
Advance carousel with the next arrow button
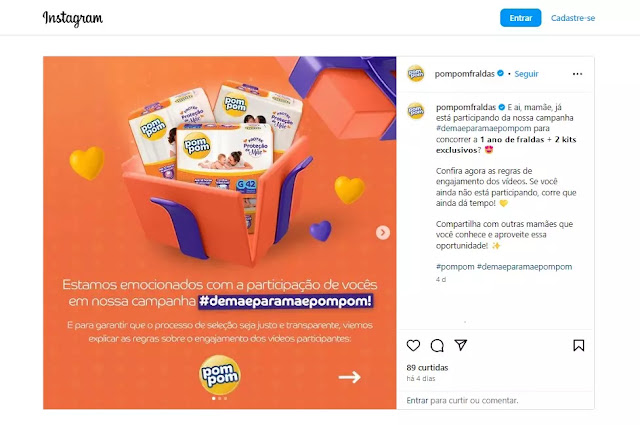(382, 232)
